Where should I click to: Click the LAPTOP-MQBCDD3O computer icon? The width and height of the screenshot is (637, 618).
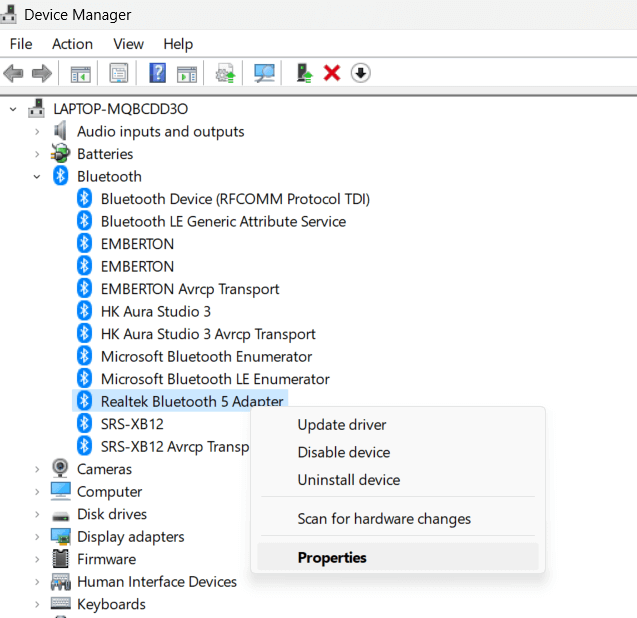point(37,108)
